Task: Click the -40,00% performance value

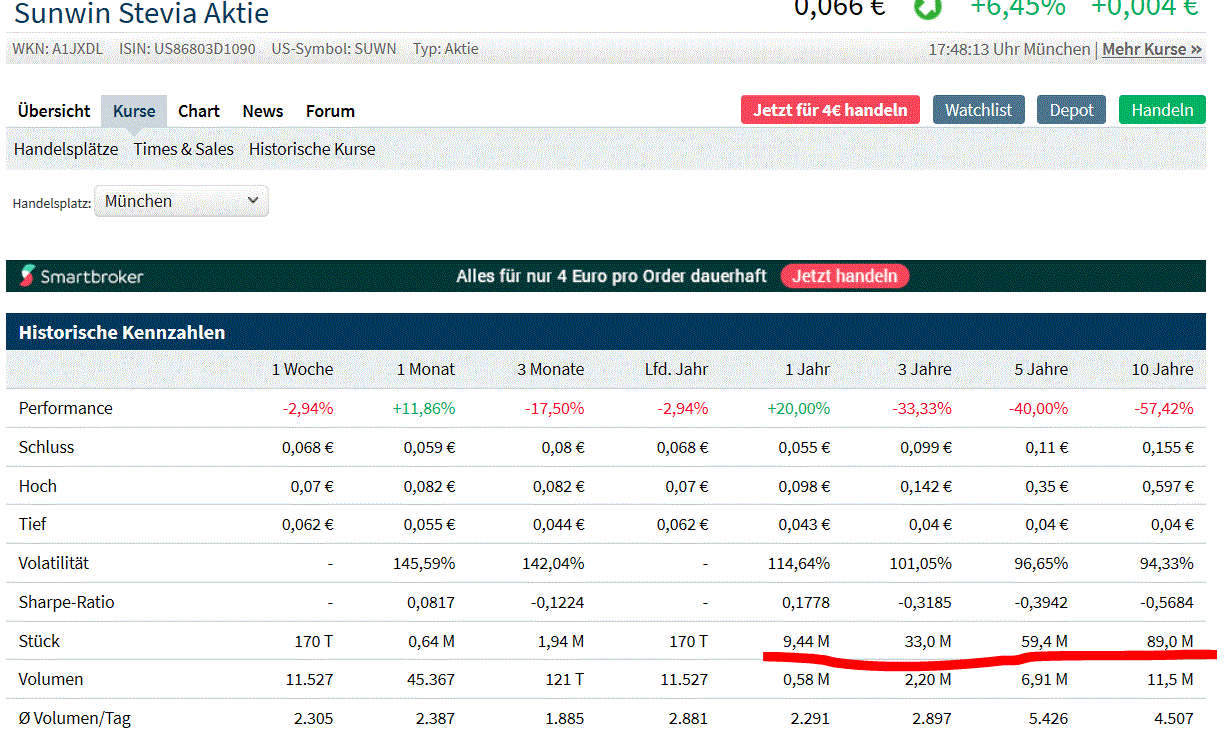Action: pos(1037,408)
